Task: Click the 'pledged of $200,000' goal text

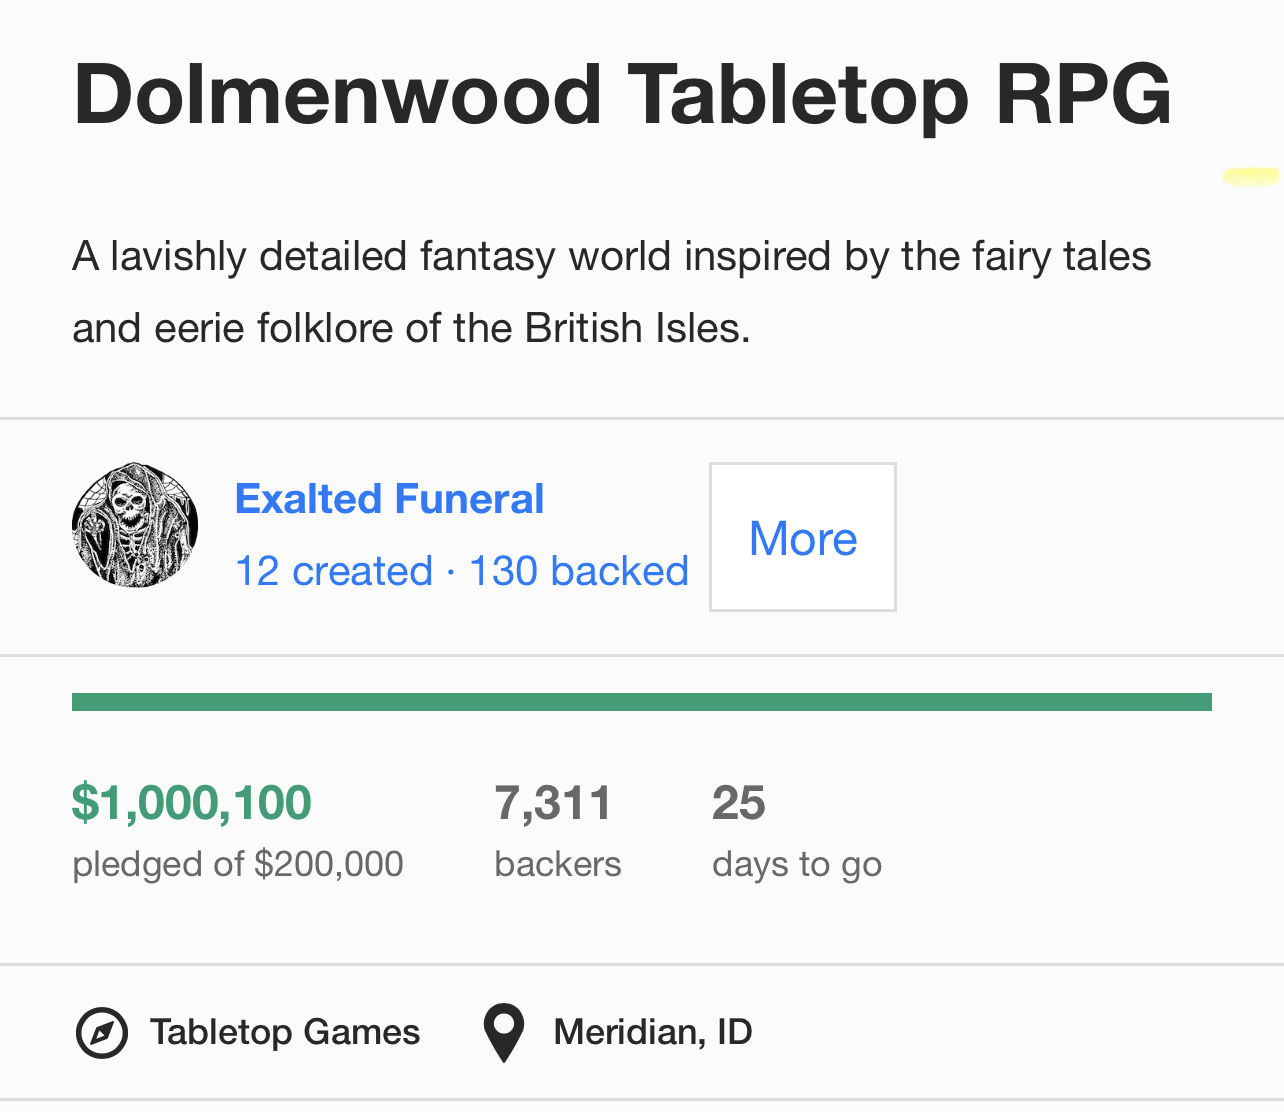Action: 238,864
